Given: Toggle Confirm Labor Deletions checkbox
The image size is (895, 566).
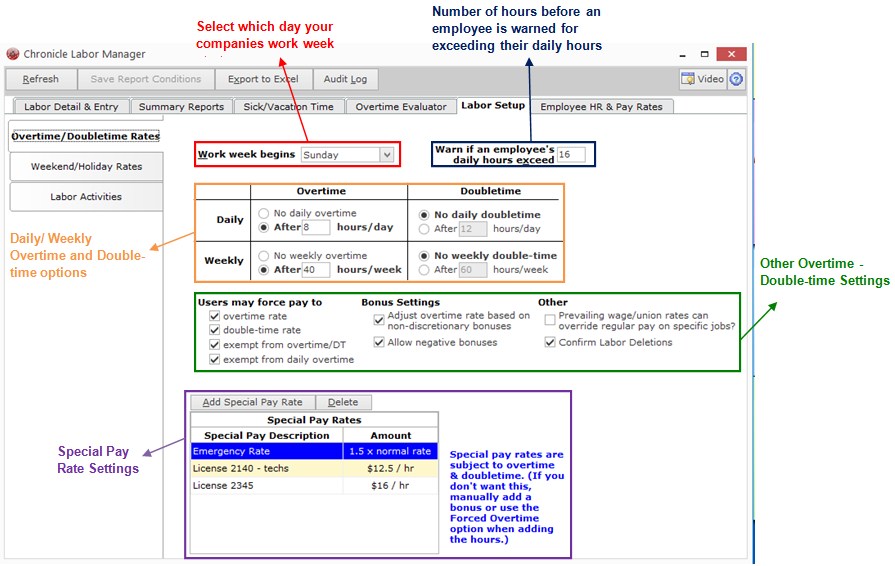Looking at the screenshot, I should coord(550,342).
